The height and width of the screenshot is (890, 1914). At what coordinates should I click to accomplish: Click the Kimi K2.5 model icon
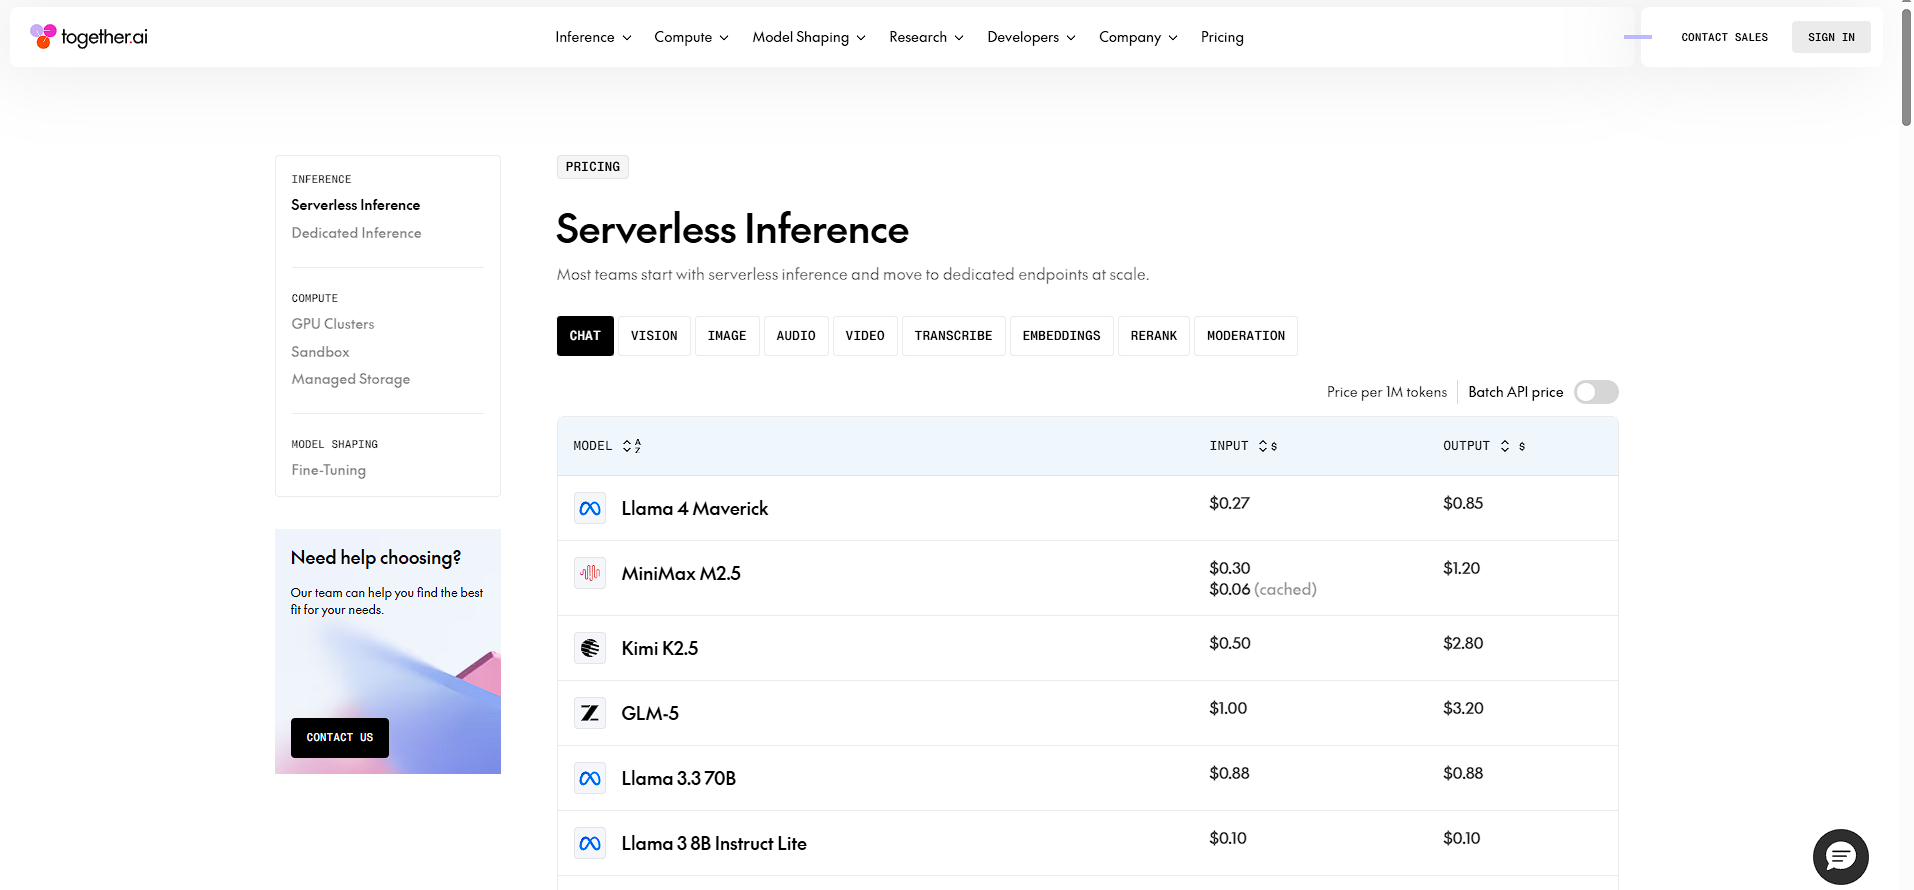tap(590, 648)
